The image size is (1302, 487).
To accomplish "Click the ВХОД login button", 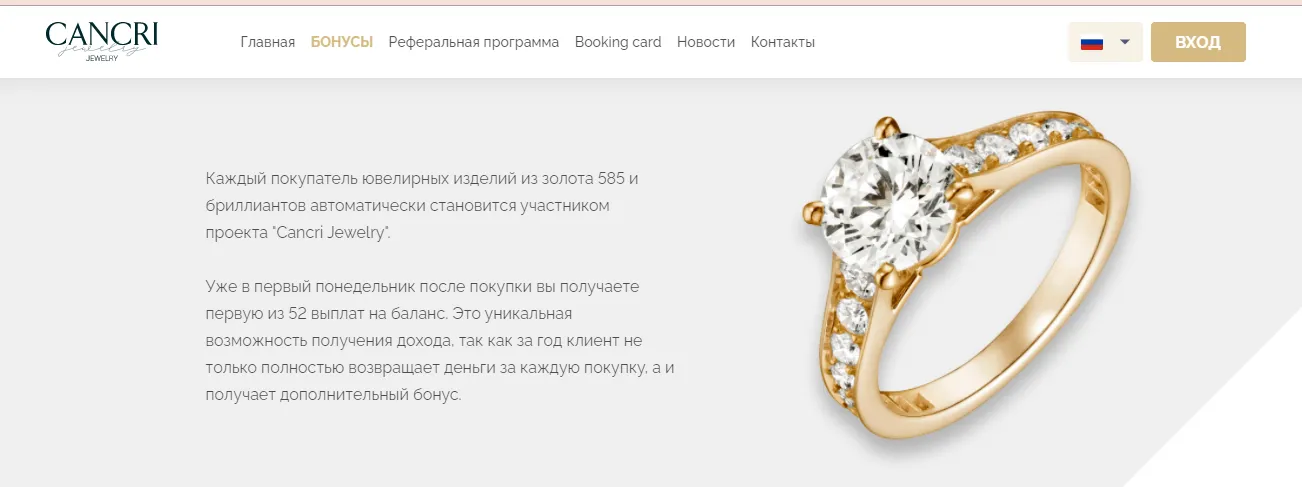I will pyautogui.click(x=1198, y=42).
